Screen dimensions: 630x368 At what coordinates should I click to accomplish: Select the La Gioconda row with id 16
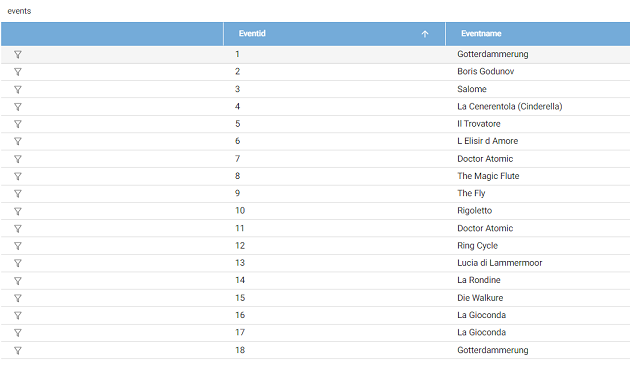click(315, 315)
